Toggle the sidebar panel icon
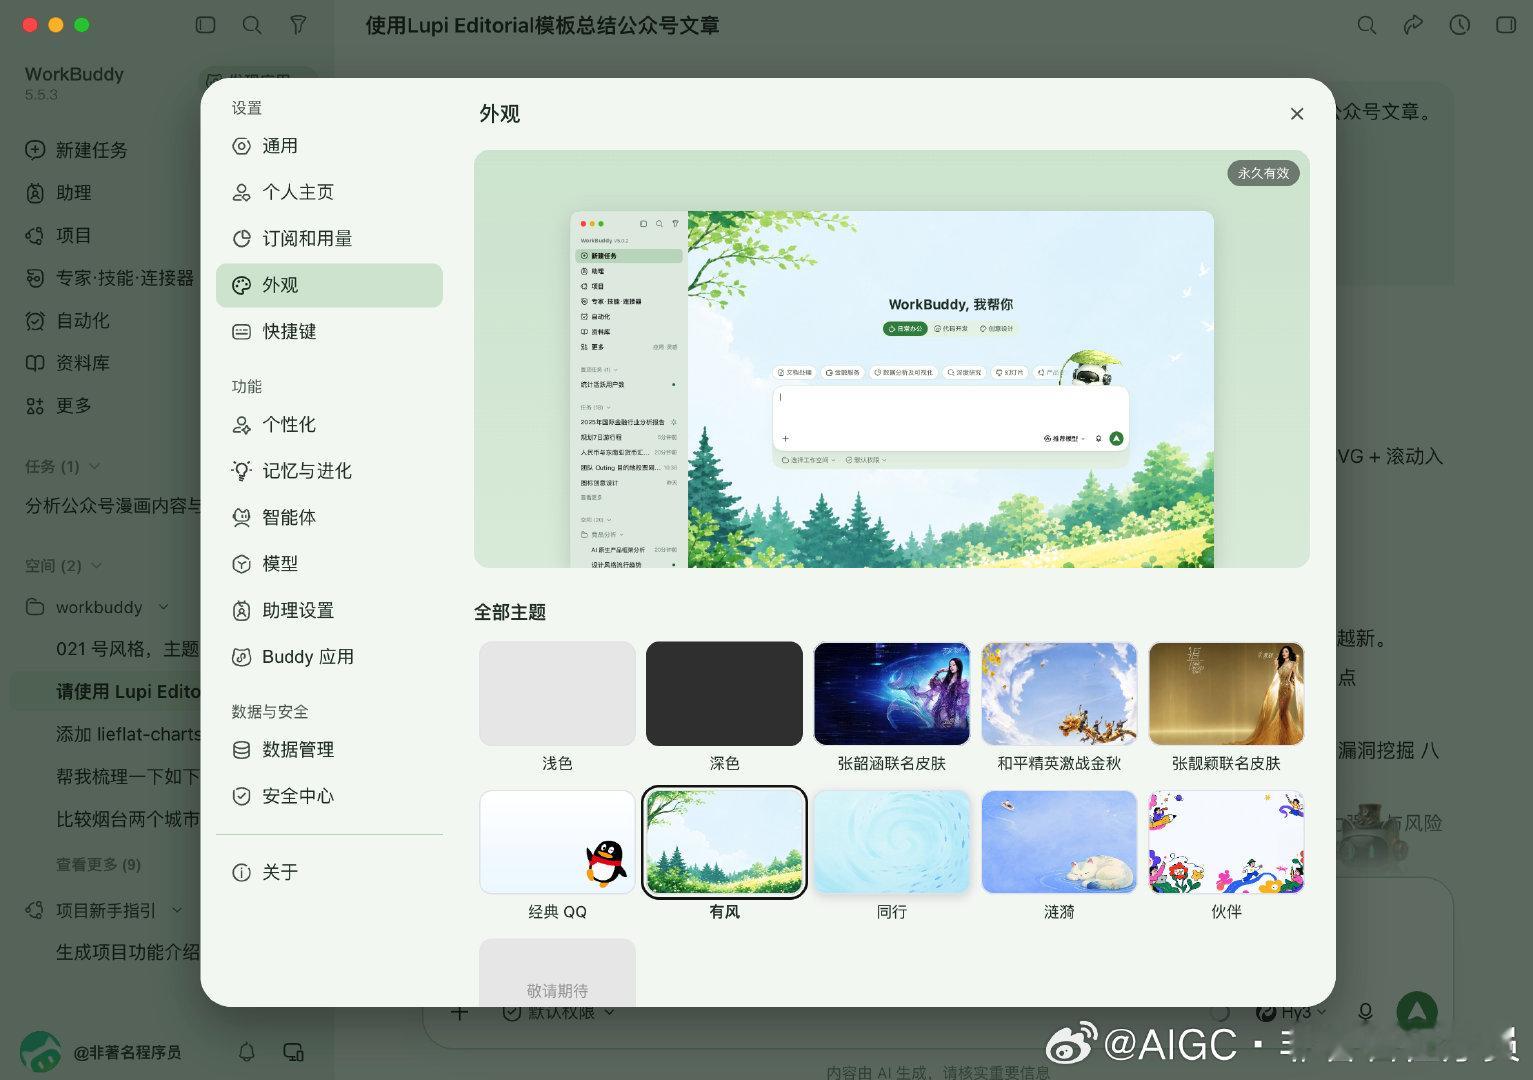This screenshot has width=1533, height=1080. pyautogui.click(x=206, y=25)
